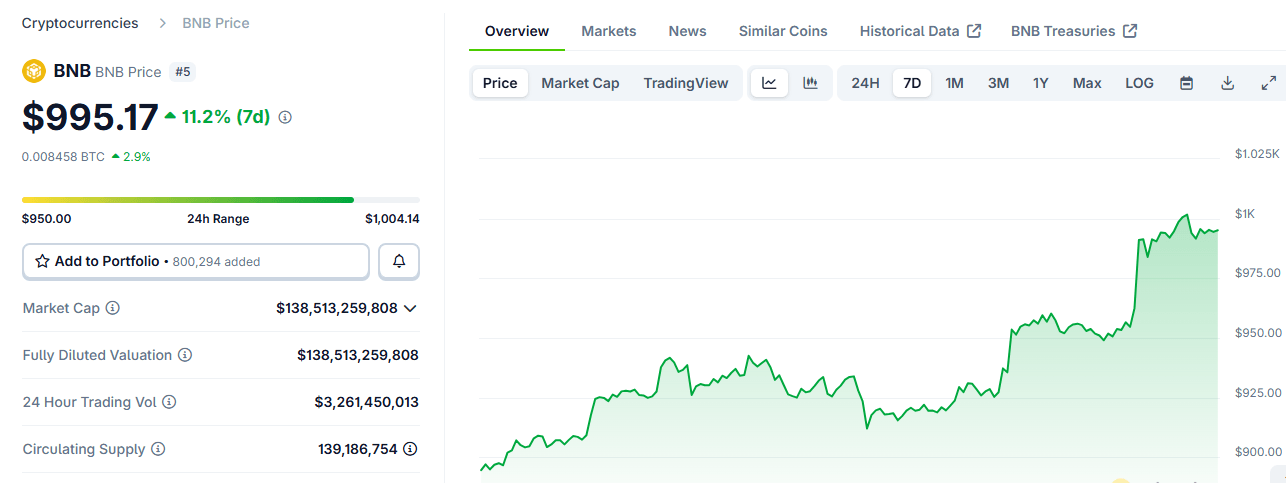Viewport: 1286px width, 483px height.
Task: Click the $925.00 y-axis label
Action: (x=1258, y=392)
